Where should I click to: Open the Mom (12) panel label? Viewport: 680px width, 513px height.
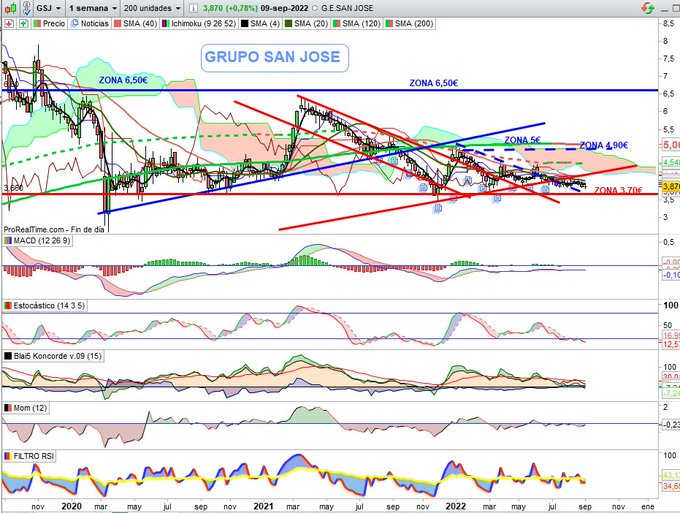click(26, 408)
